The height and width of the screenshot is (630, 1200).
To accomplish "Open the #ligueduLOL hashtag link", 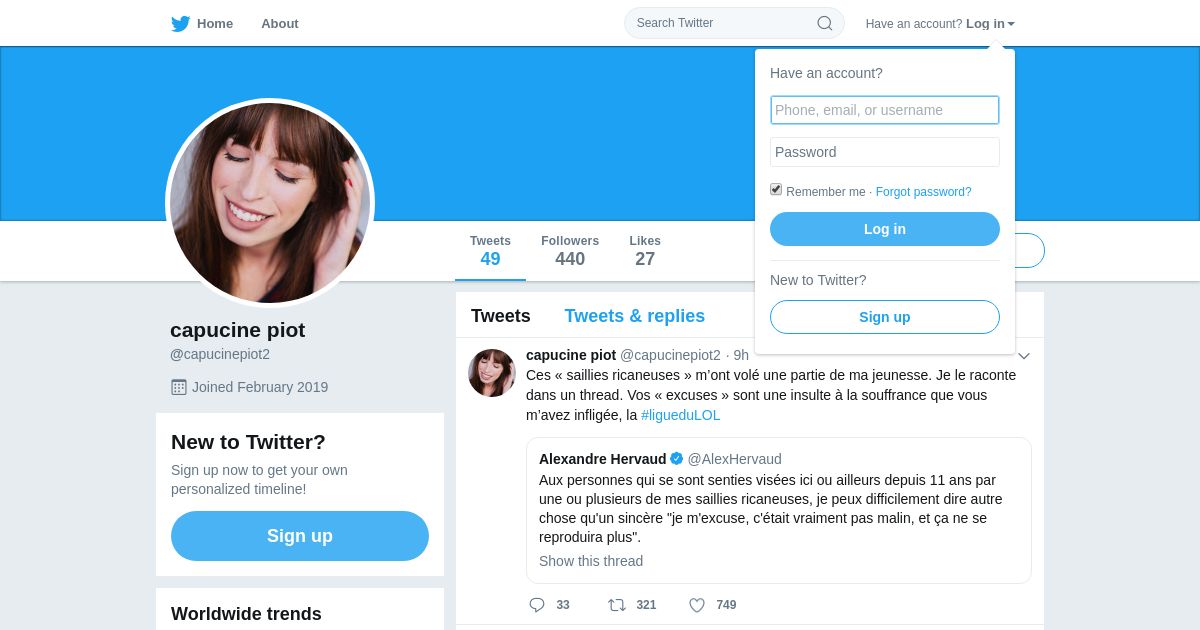I will (x=680, y=415).
